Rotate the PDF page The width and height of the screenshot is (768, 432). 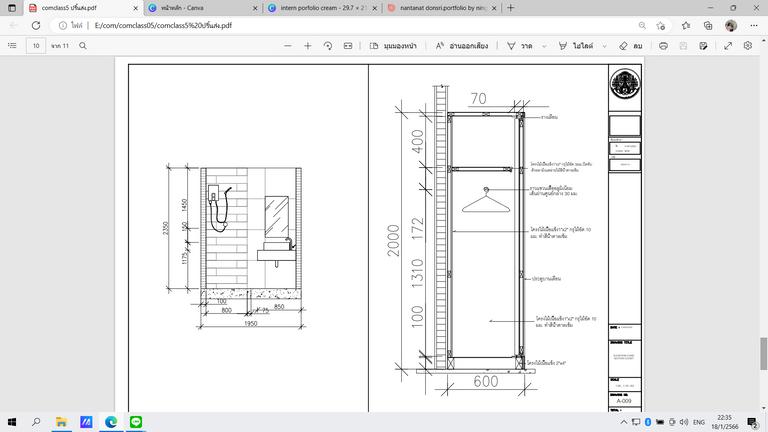click(328, 46)
